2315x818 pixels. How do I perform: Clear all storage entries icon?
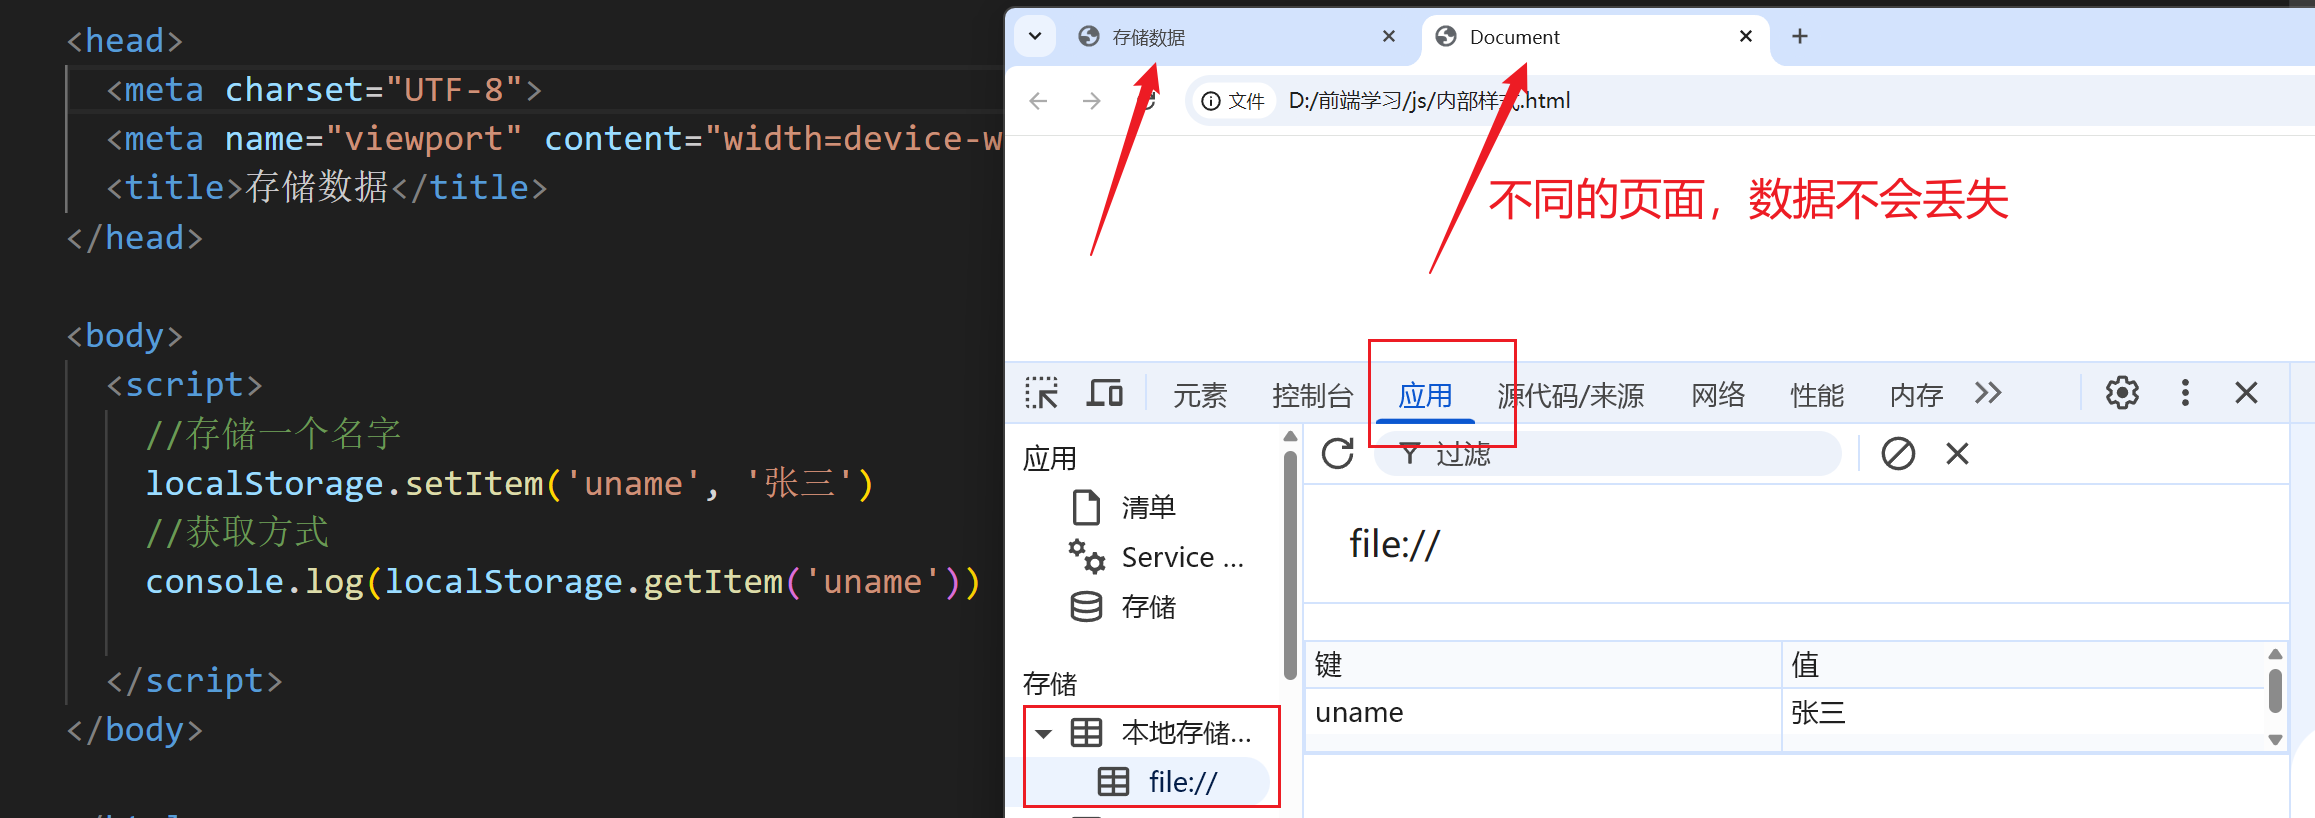click(1898, 454)
